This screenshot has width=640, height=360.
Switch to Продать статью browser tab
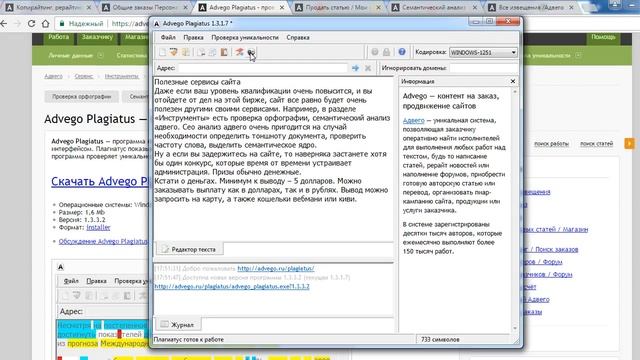tap(338, 7)
